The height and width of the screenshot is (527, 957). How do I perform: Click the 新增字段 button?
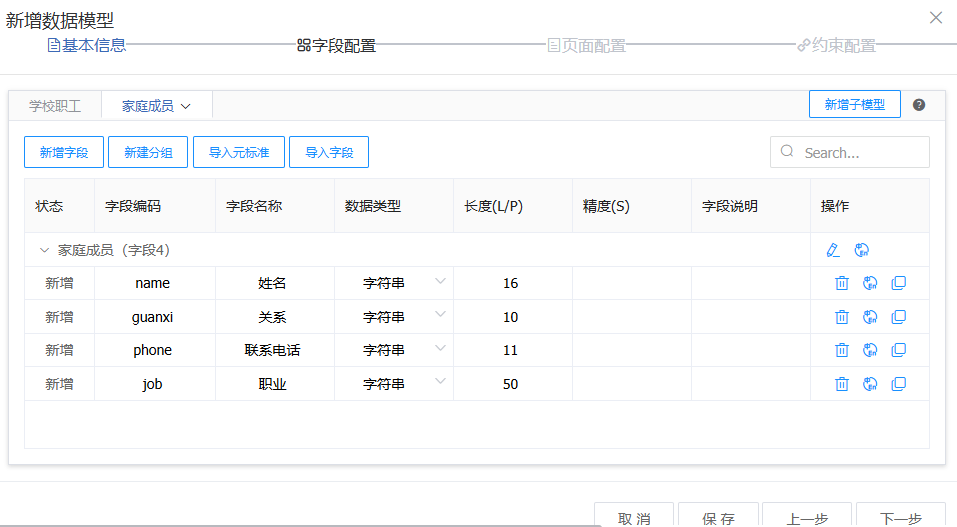[64, 153]
